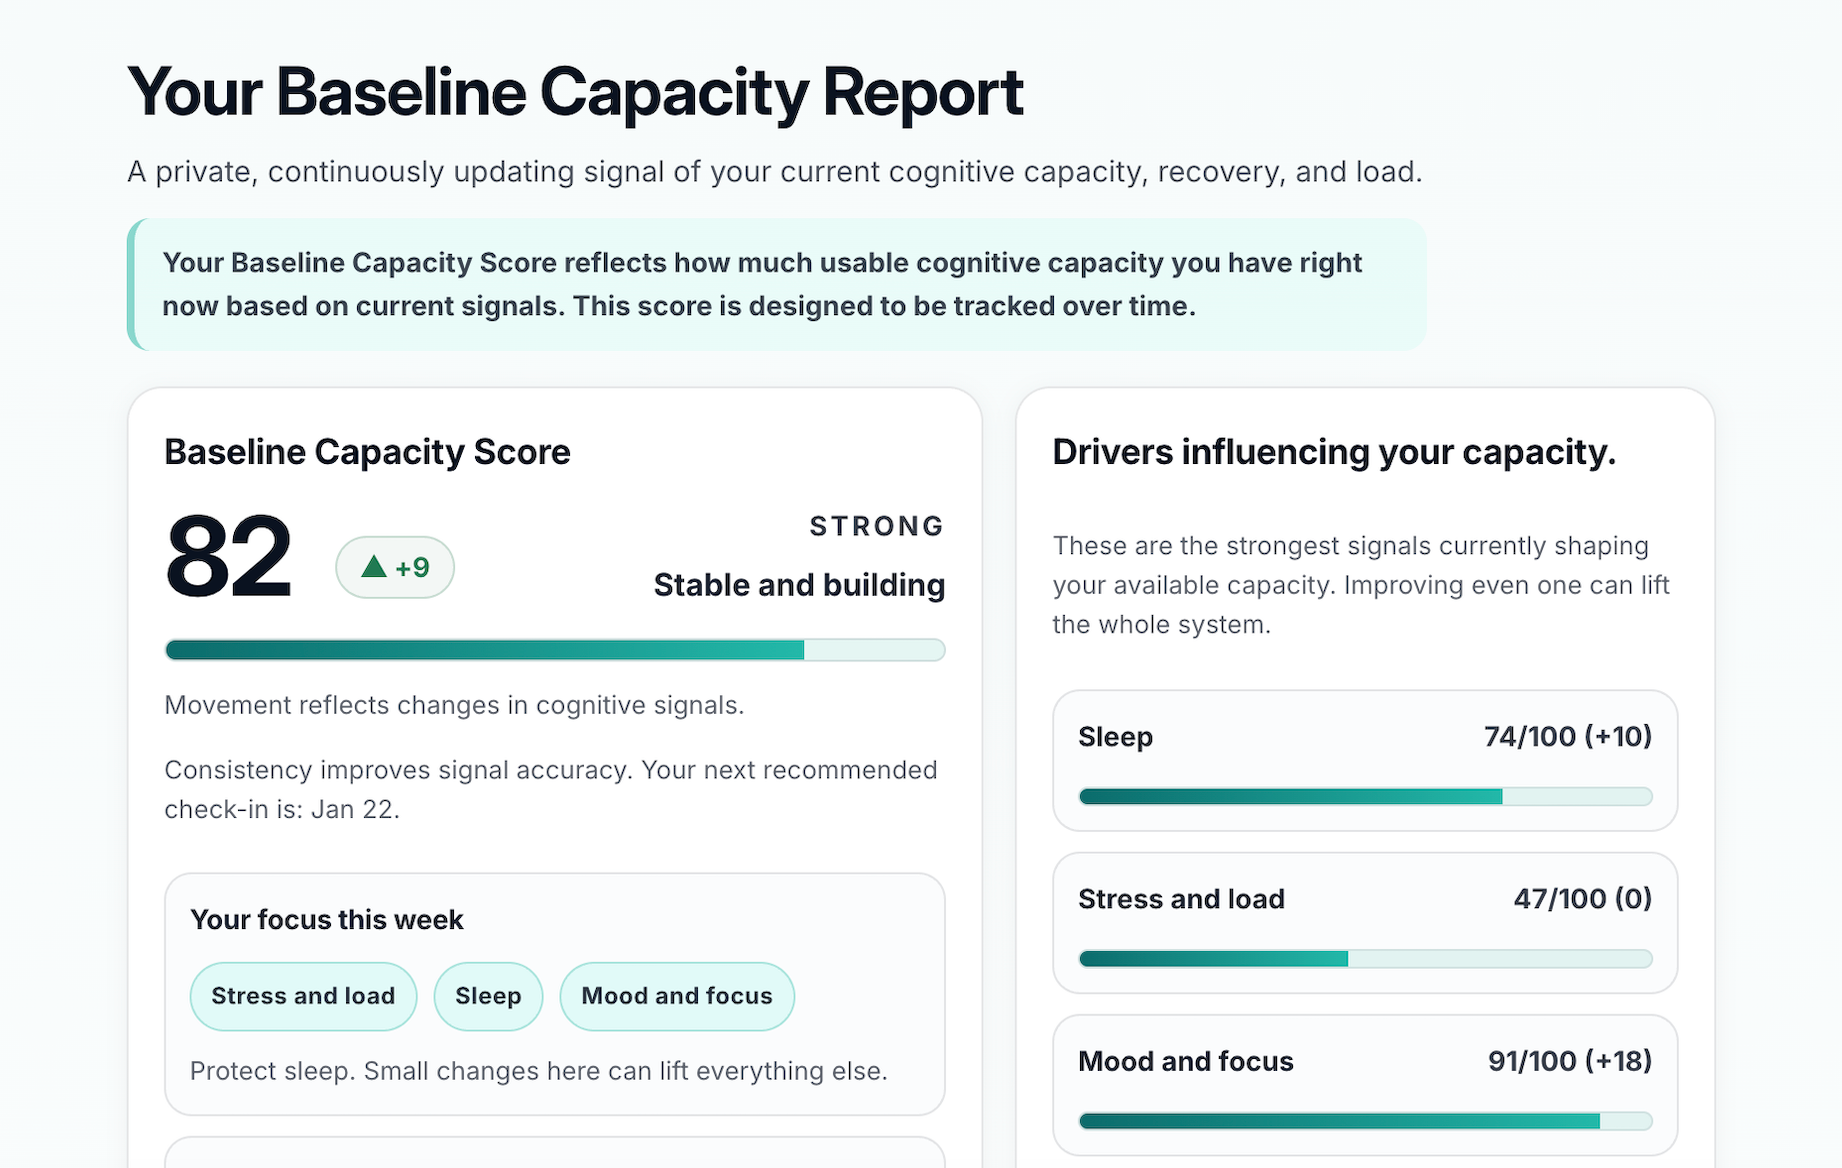The width and height of the screenshot is (1842, 1168).
Task: Select the Mood and focus chip
Action: pyautogui.click(x=677, y=996)
